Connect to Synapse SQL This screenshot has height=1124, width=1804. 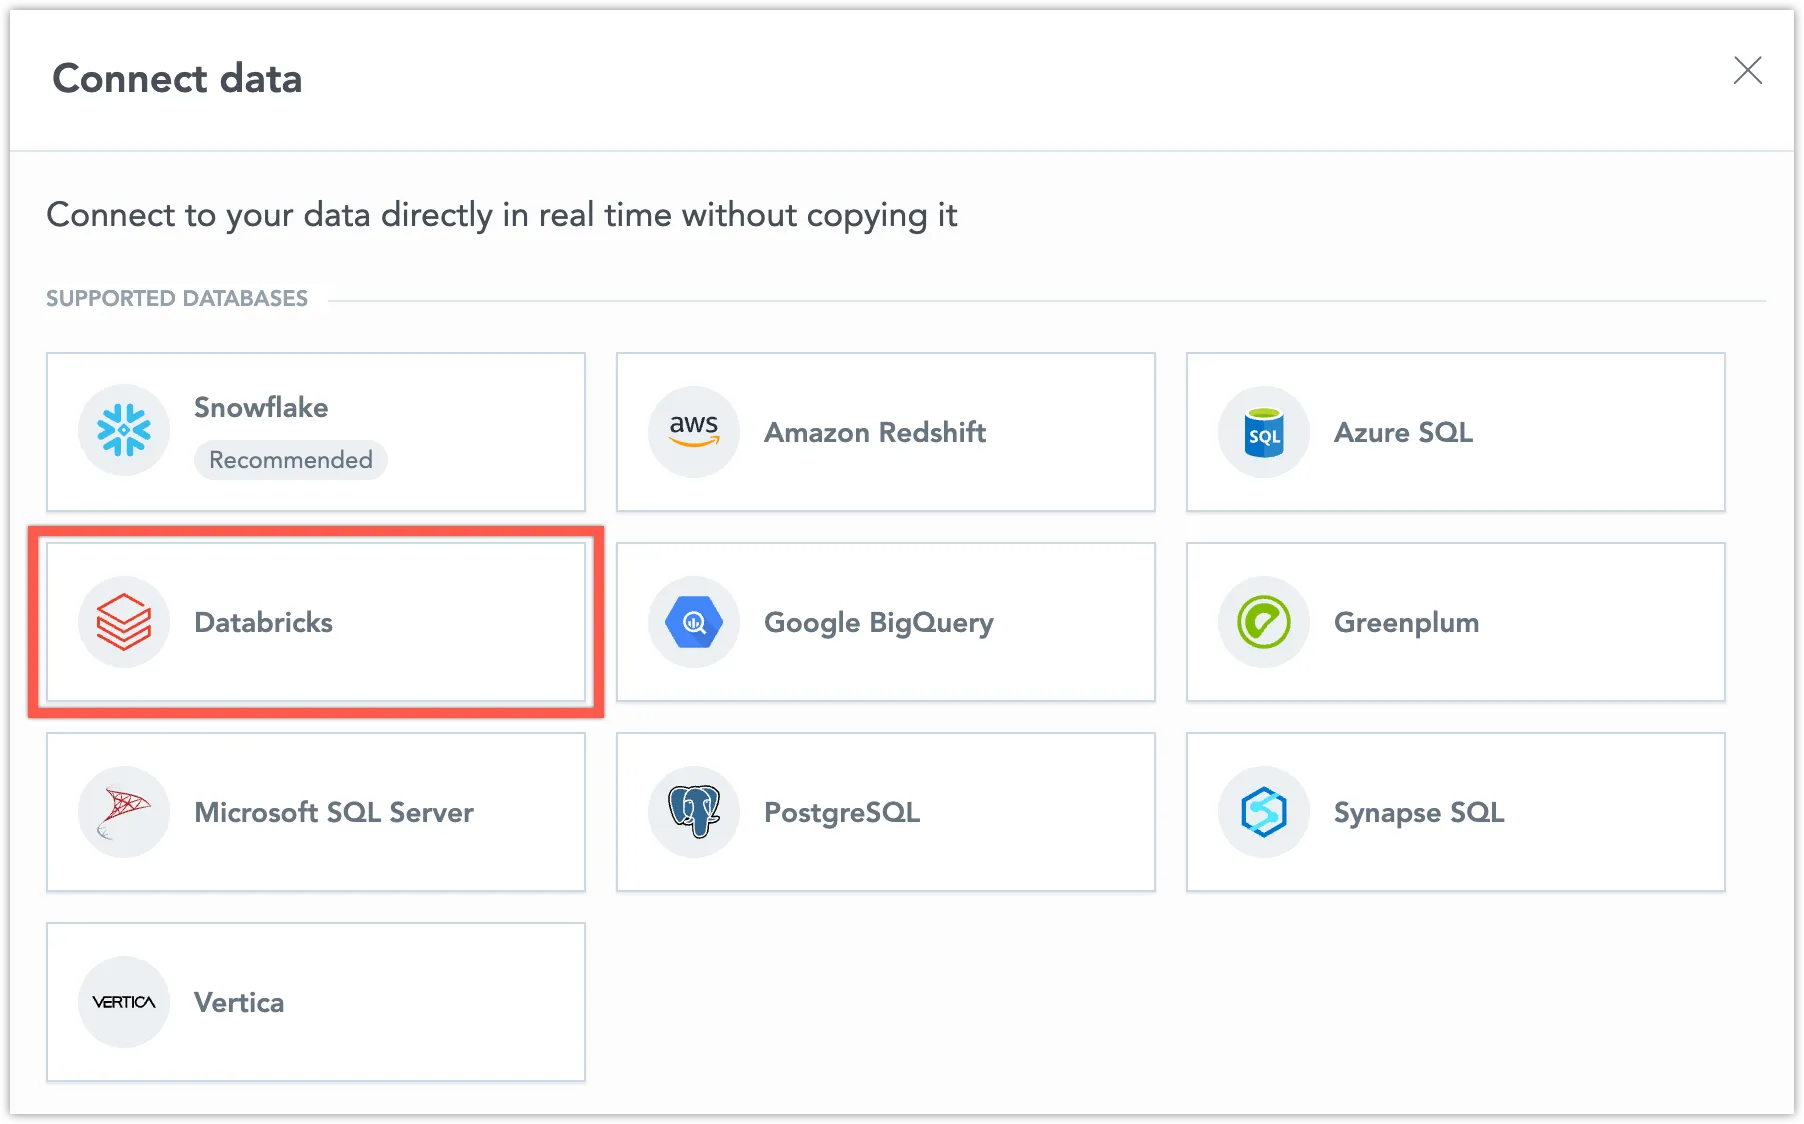(x=1455, y=812)
